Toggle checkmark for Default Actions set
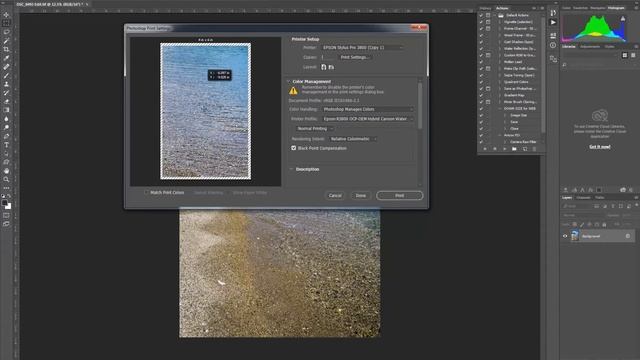640x360 pixels. [481, 15]
